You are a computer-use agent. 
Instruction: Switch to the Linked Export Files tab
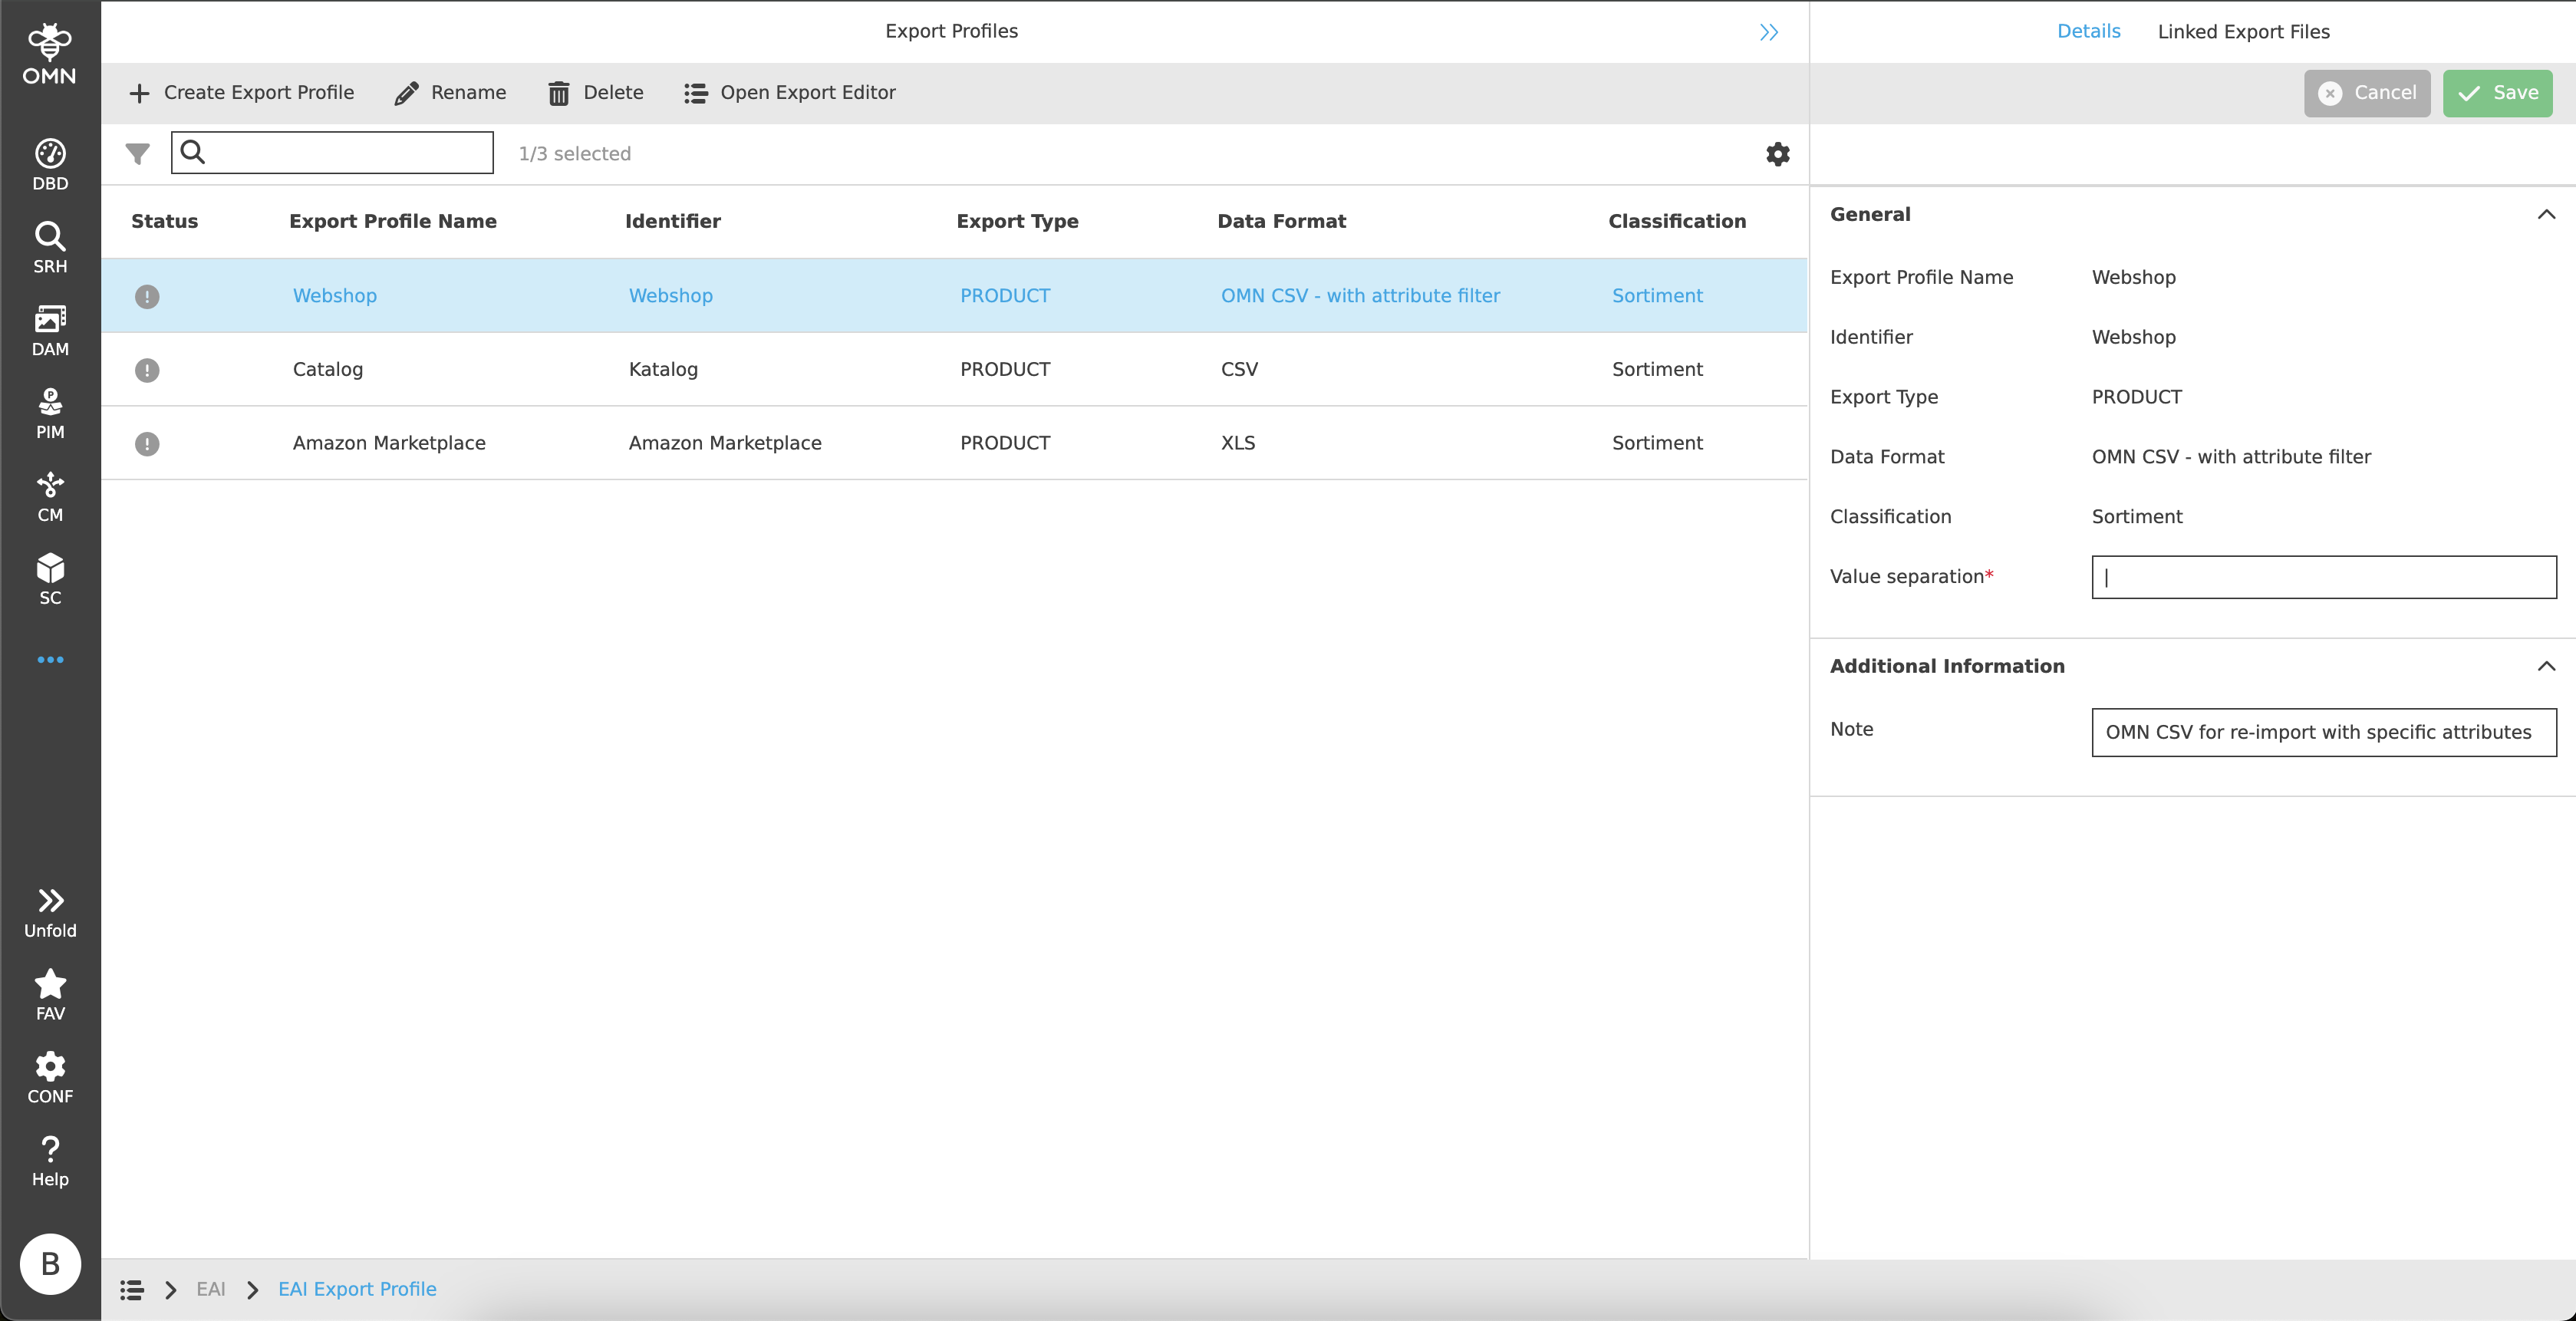coord(2245,31)
